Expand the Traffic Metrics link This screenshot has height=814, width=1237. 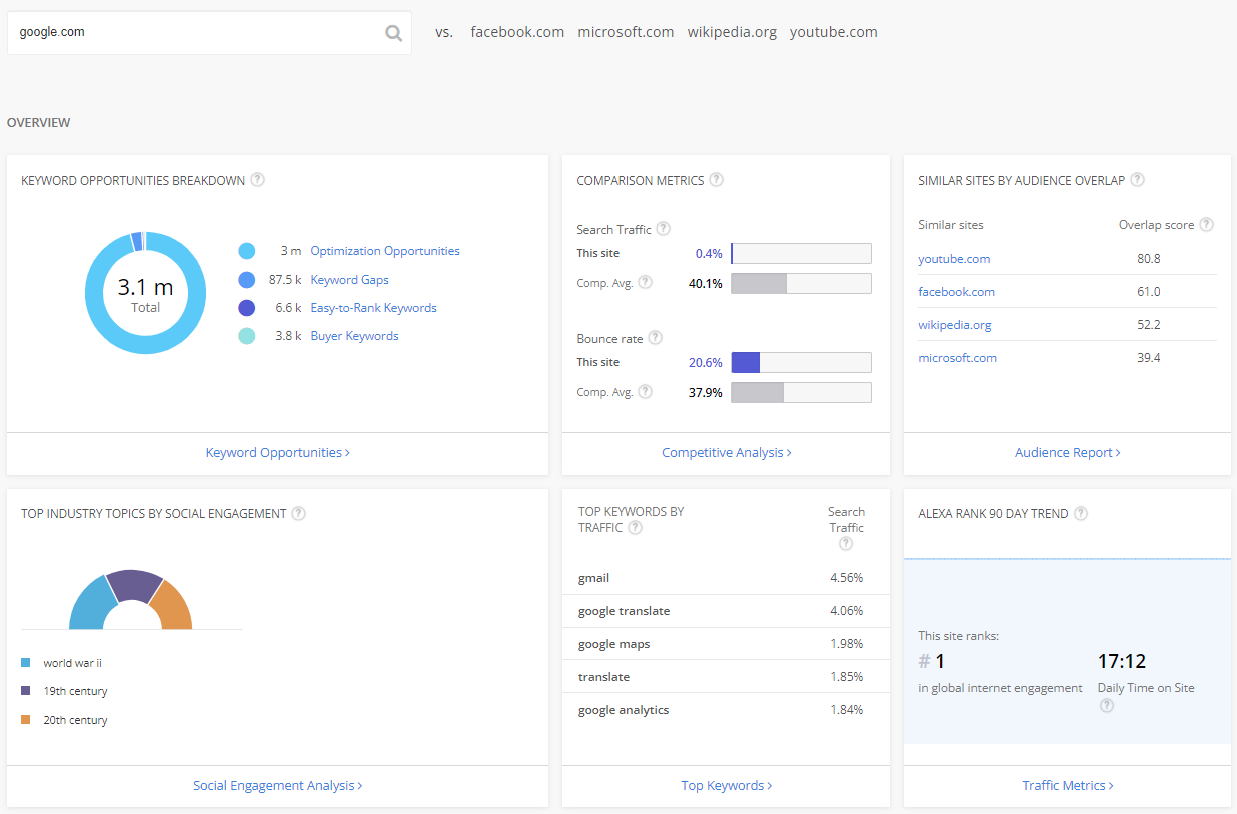1067,786
